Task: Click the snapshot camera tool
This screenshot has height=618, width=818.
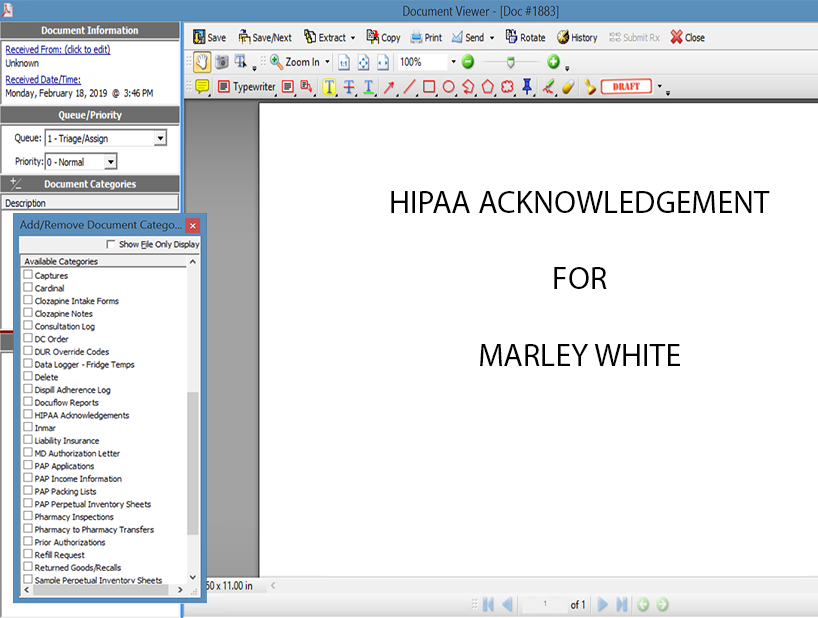Action: click(x=221, y=62)
